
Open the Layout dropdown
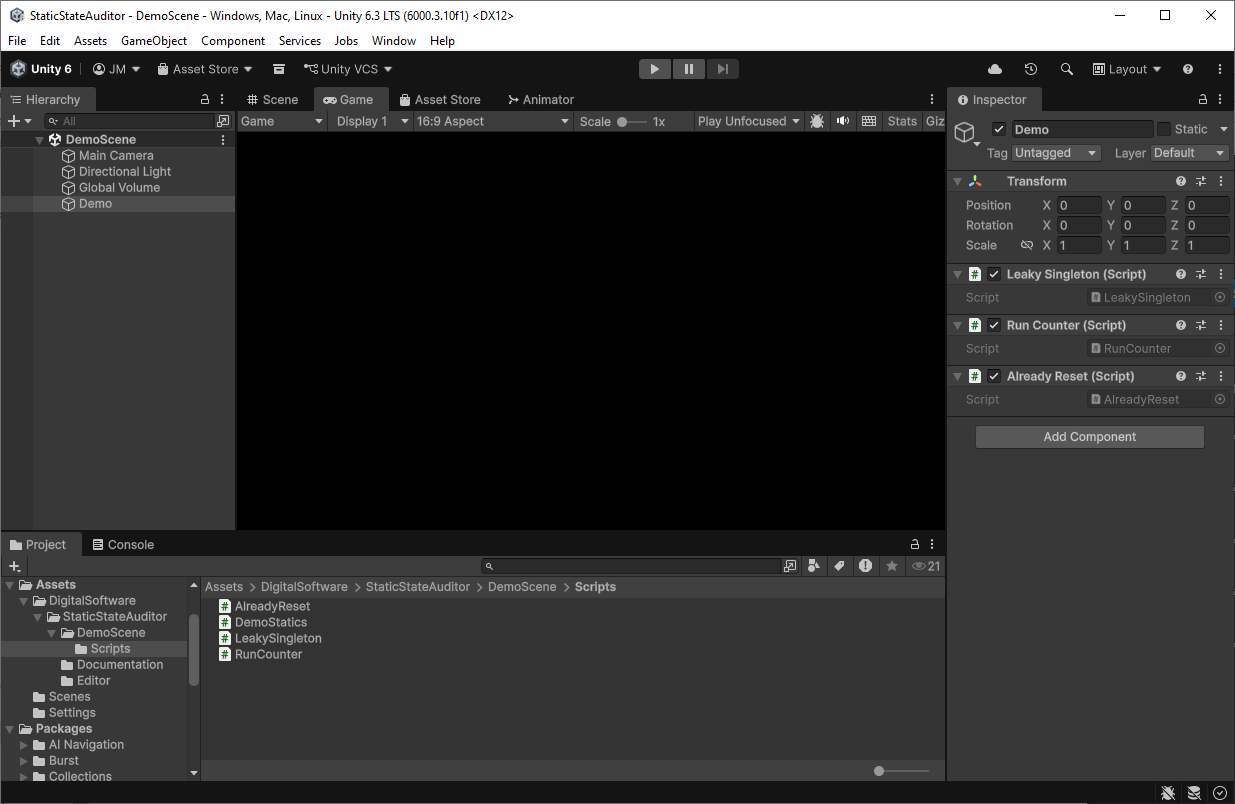1127,69
